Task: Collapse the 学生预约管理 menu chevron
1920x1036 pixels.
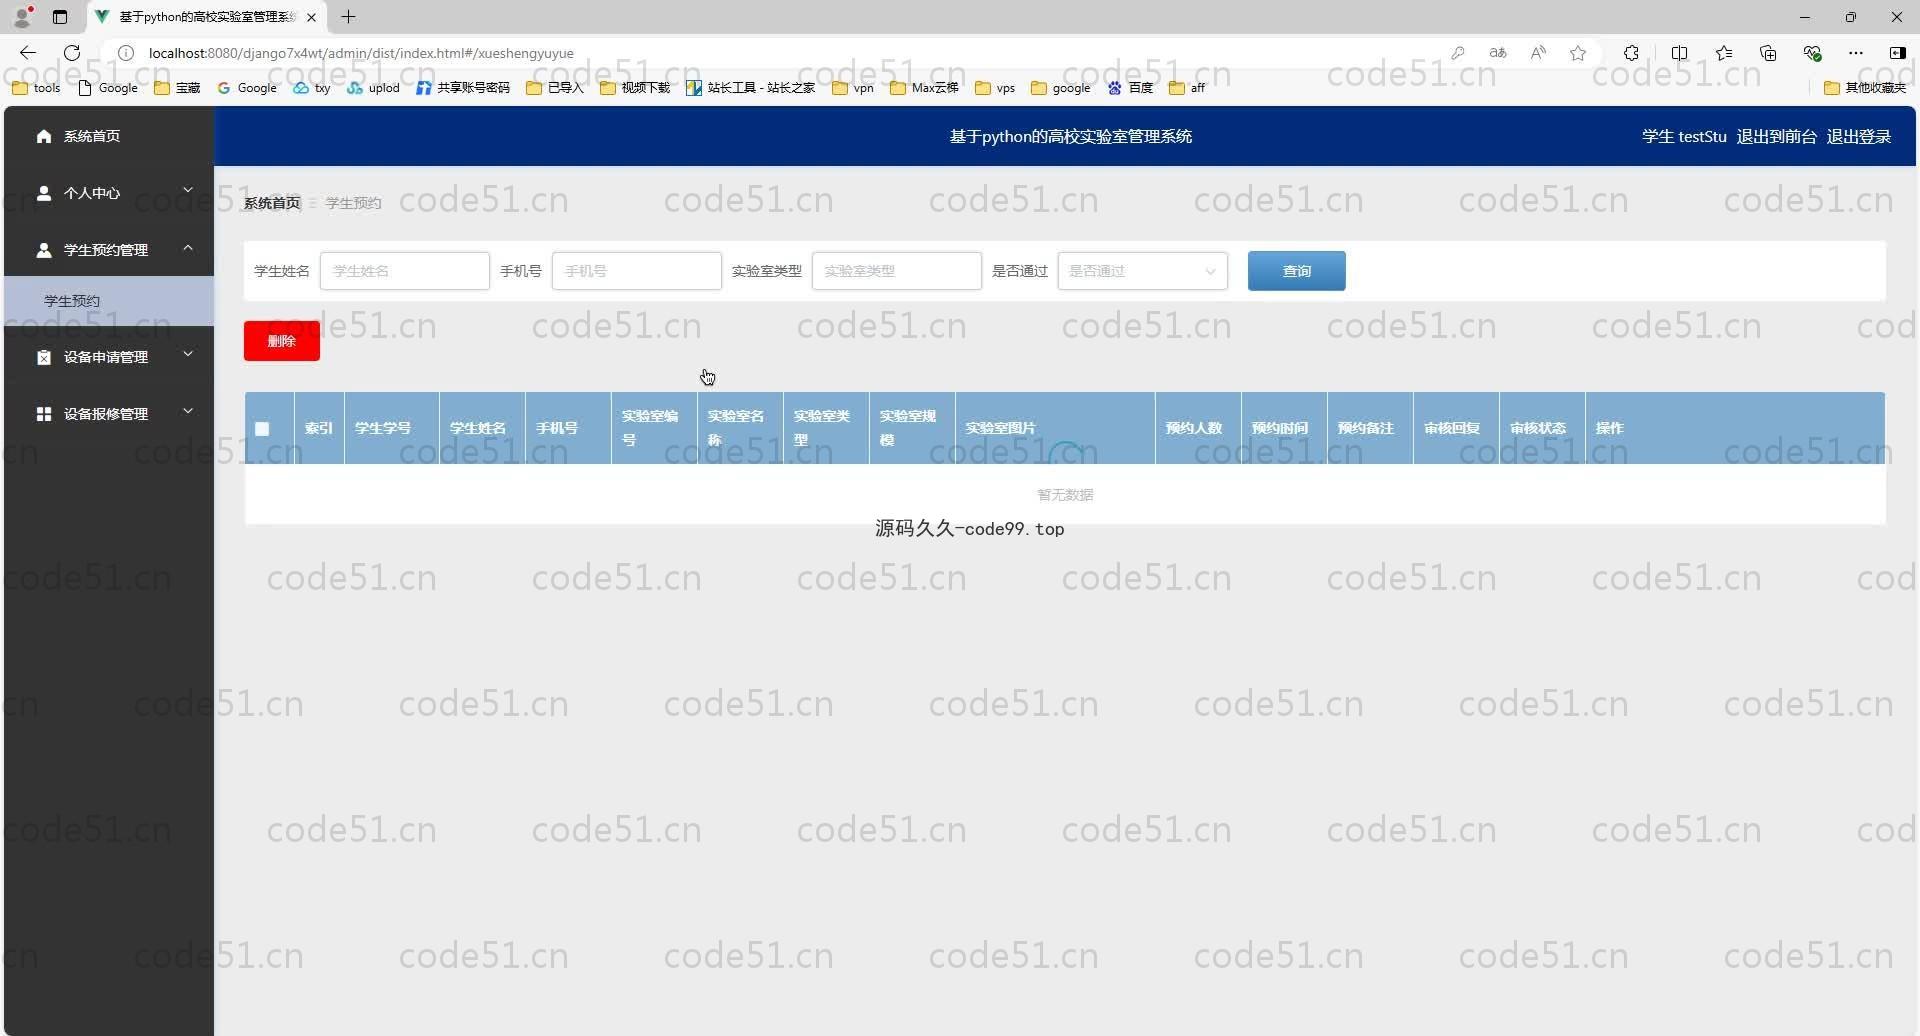Action: pos(188,247)
